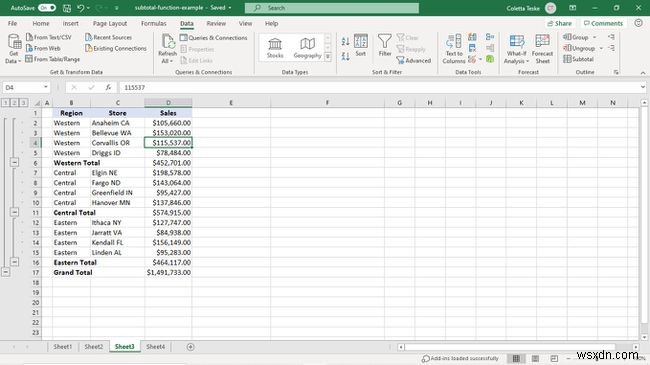
Task: Save the workbook from title bar
Action: pos(67,8)
